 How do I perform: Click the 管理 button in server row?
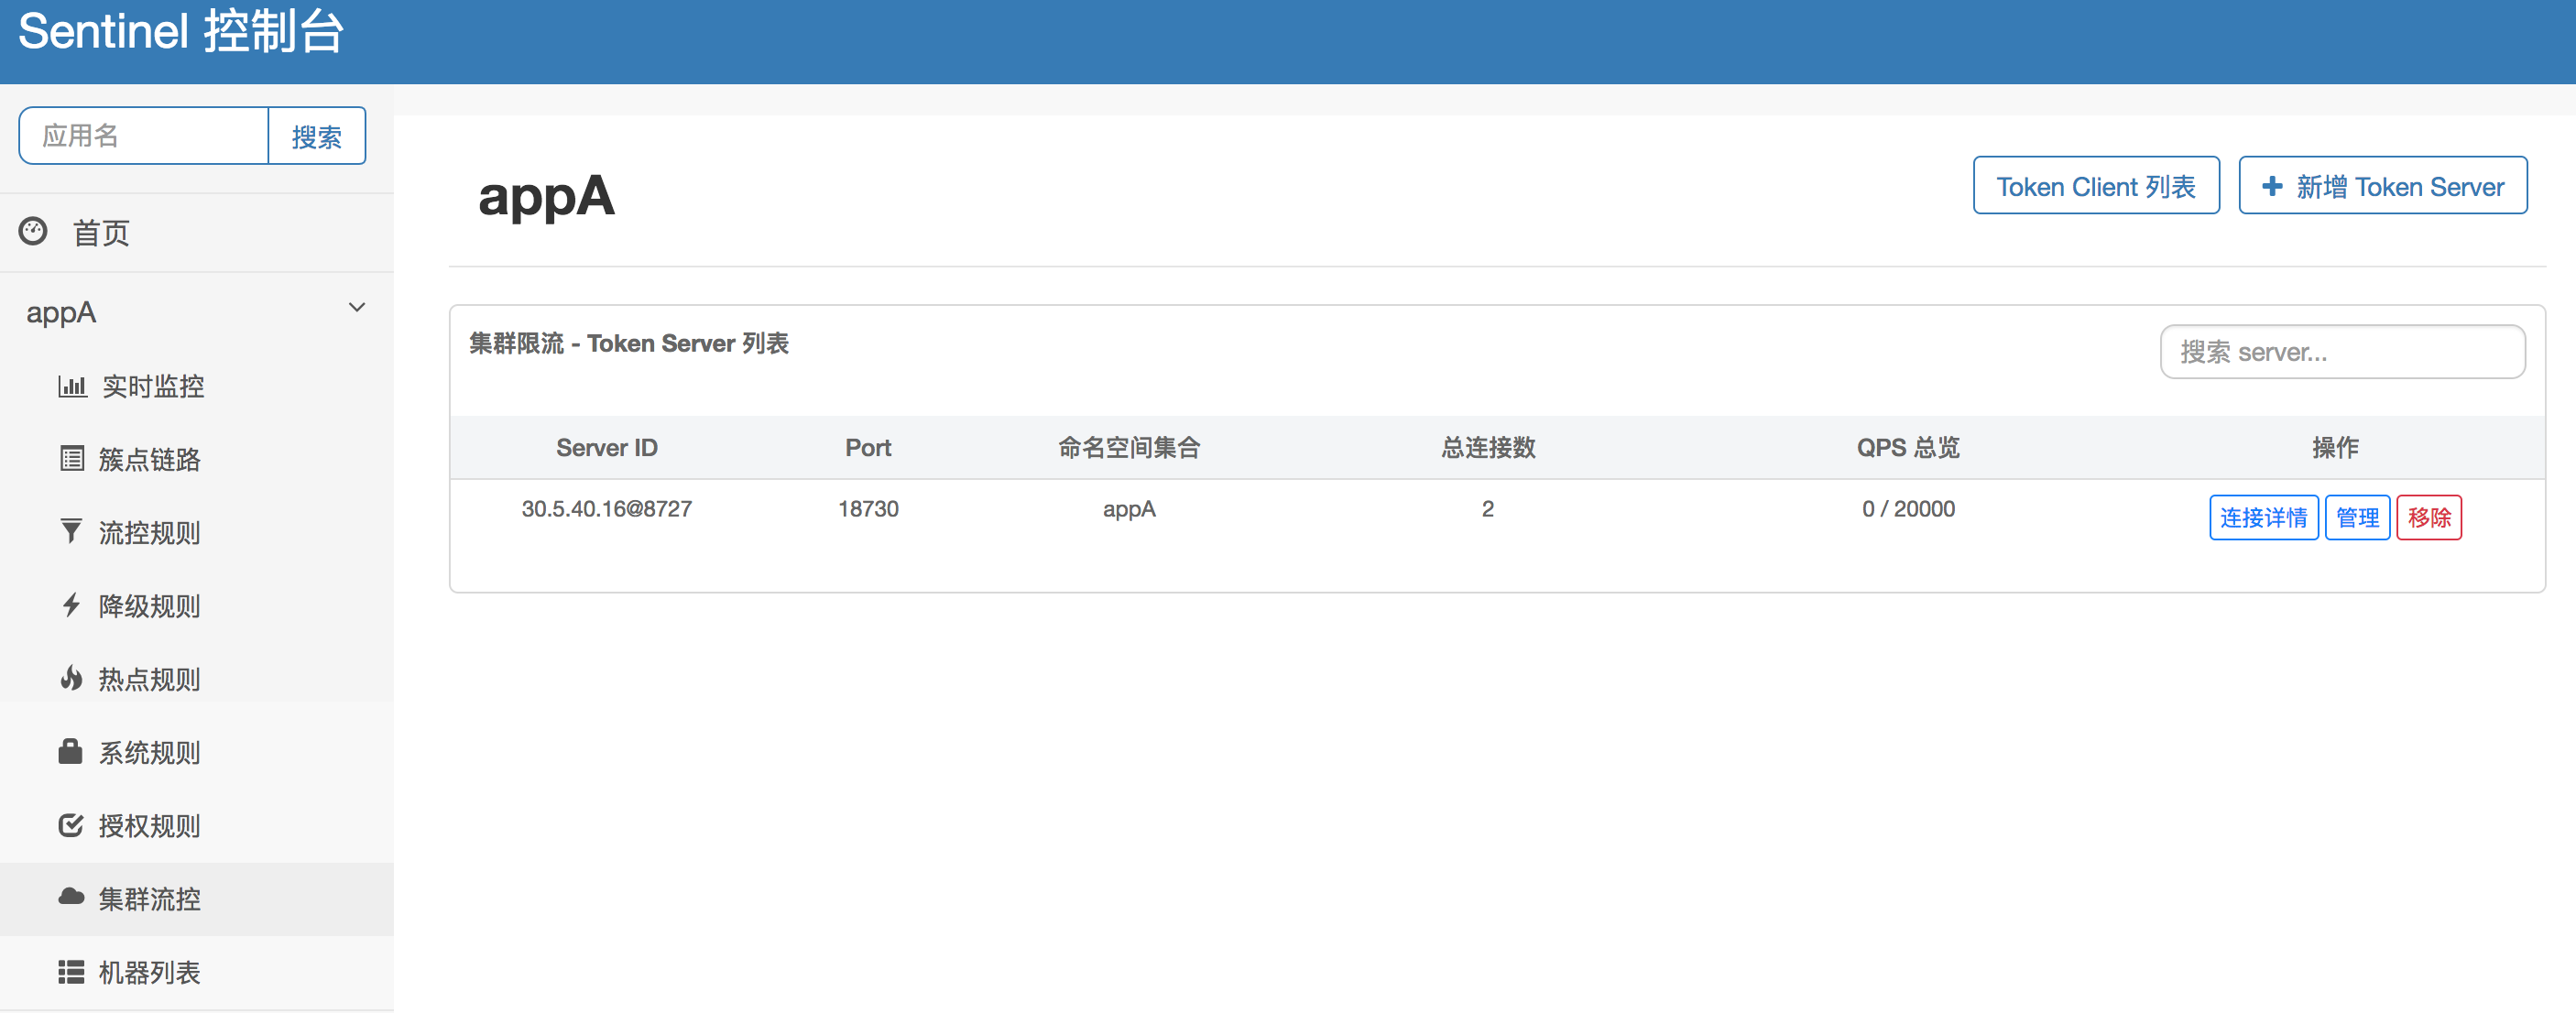point(2356,518)
